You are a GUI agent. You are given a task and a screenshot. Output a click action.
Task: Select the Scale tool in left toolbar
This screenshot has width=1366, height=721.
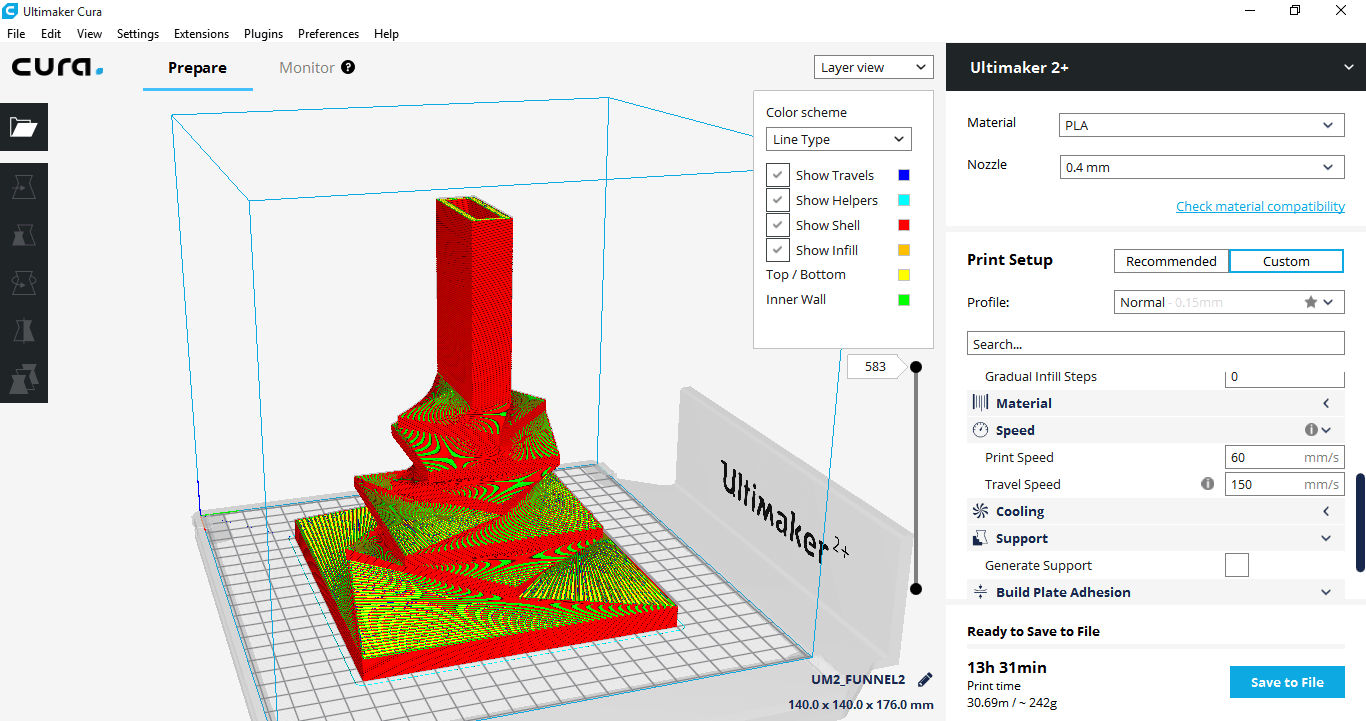click(x=24, y=235)
